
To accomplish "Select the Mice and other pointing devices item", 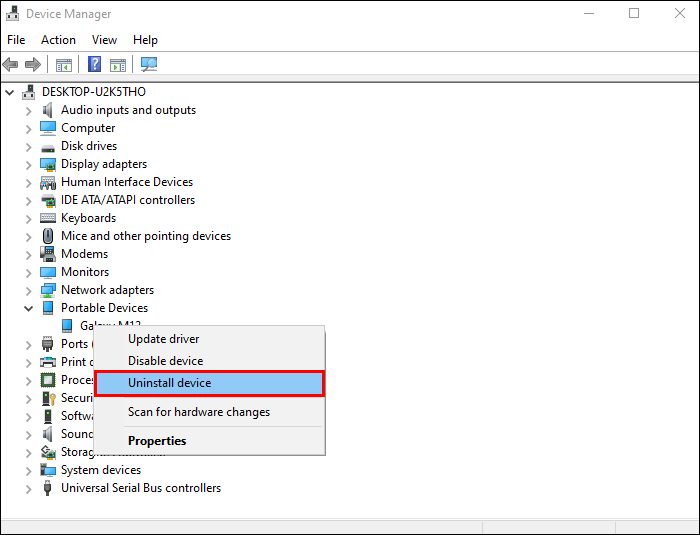I will coord(146,236).
